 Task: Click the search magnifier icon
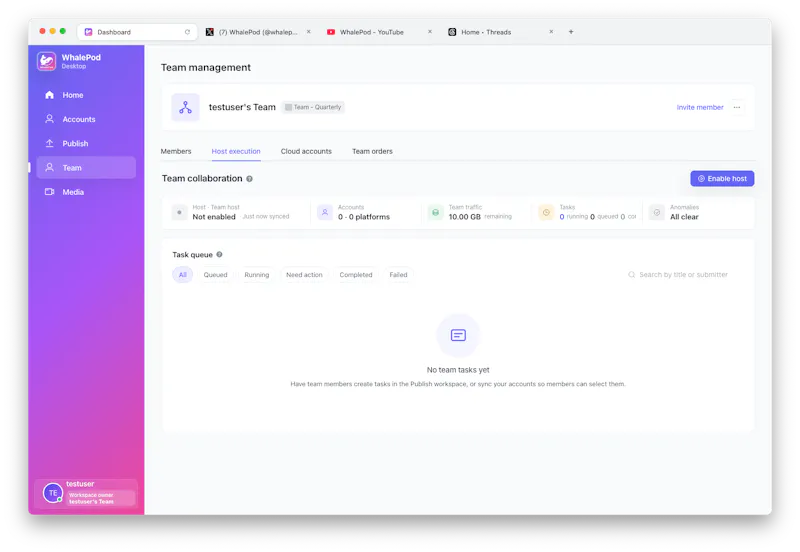[x=632, y=274]
